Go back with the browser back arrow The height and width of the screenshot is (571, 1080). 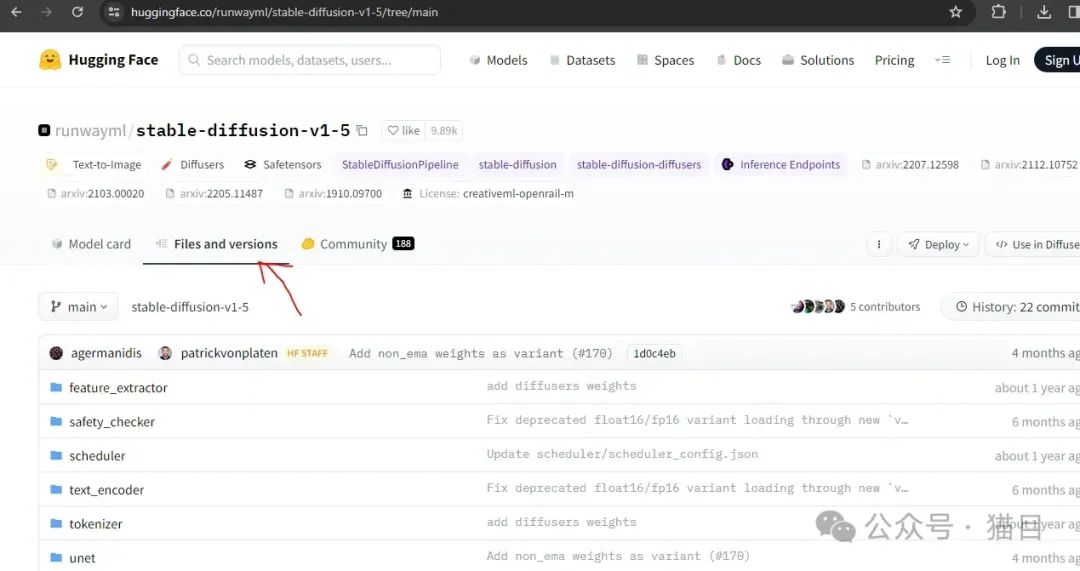(x=17, y=12)
